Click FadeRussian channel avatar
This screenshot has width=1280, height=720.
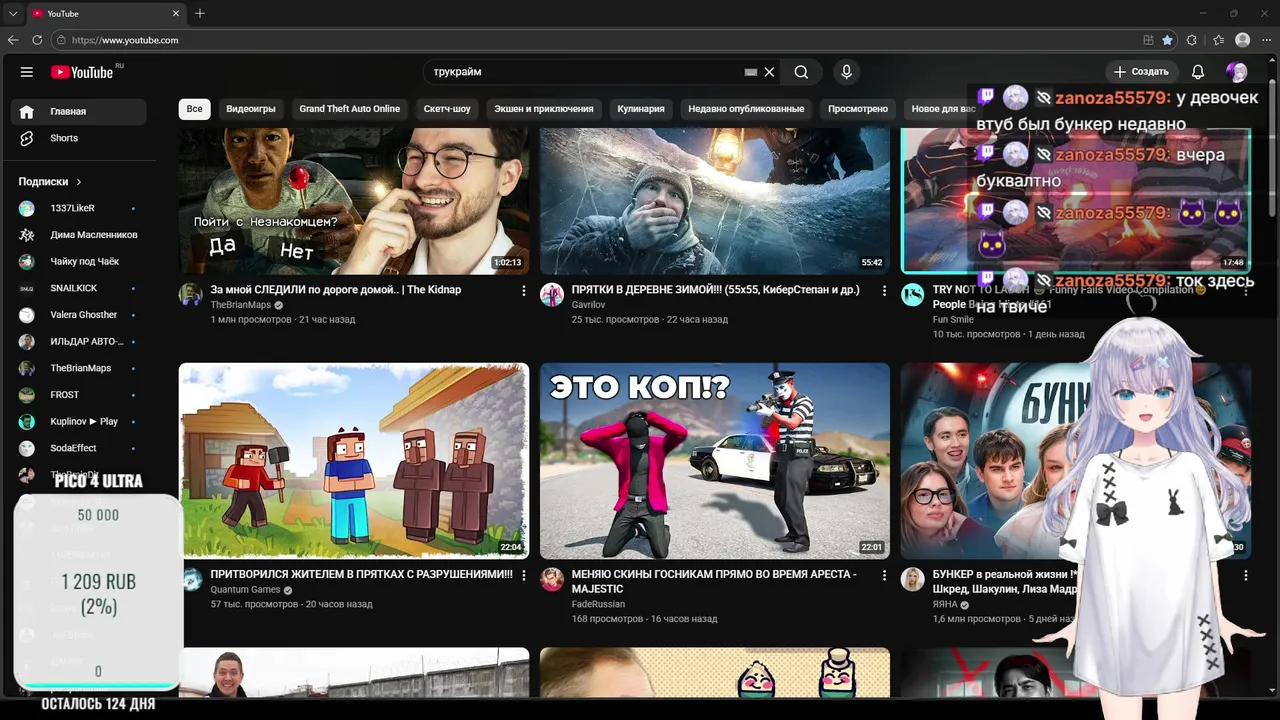[x=552, y=579]
